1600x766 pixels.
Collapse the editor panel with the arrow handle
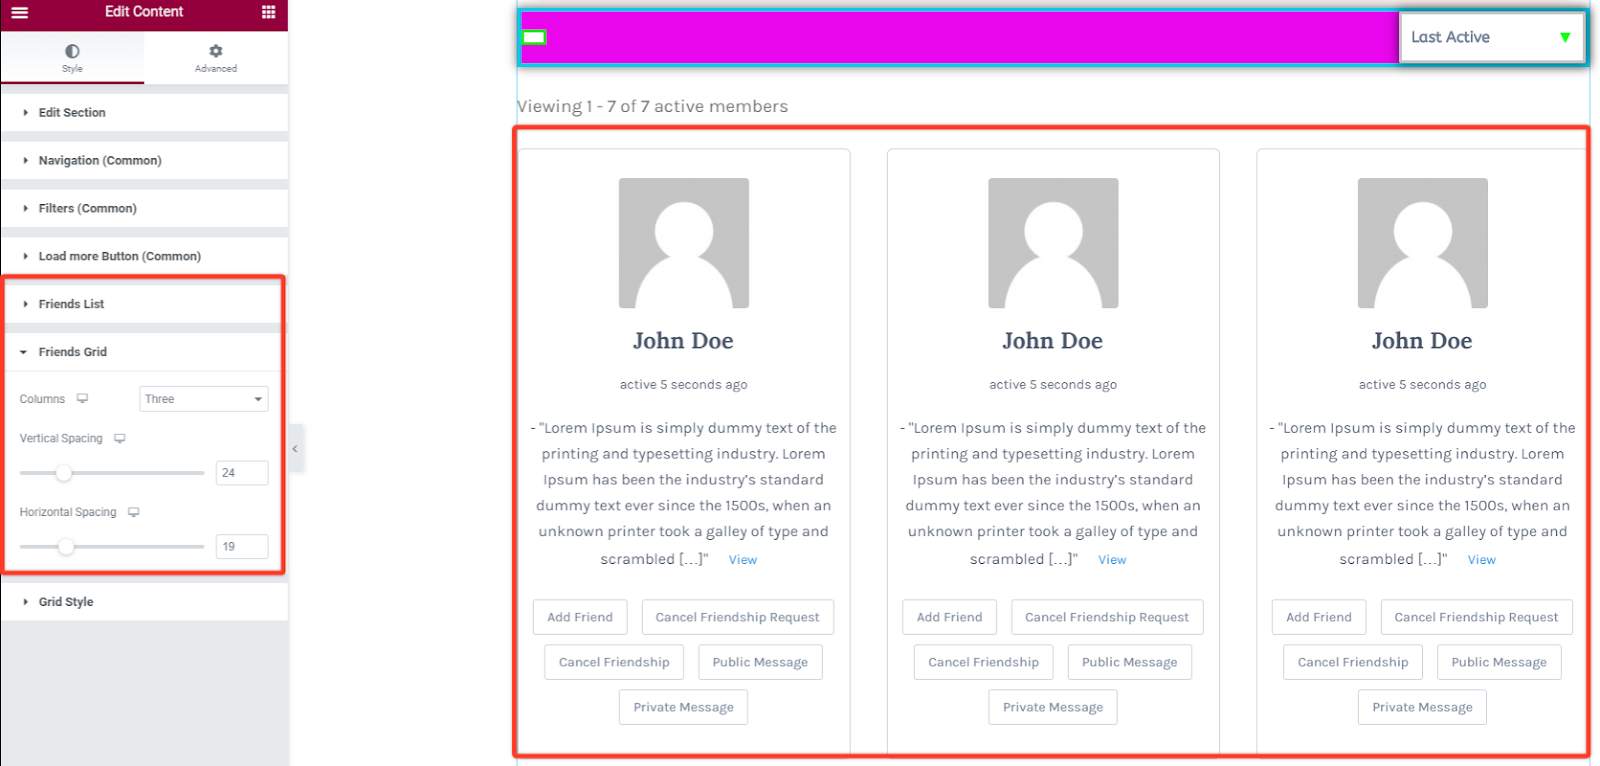(295, 449)
